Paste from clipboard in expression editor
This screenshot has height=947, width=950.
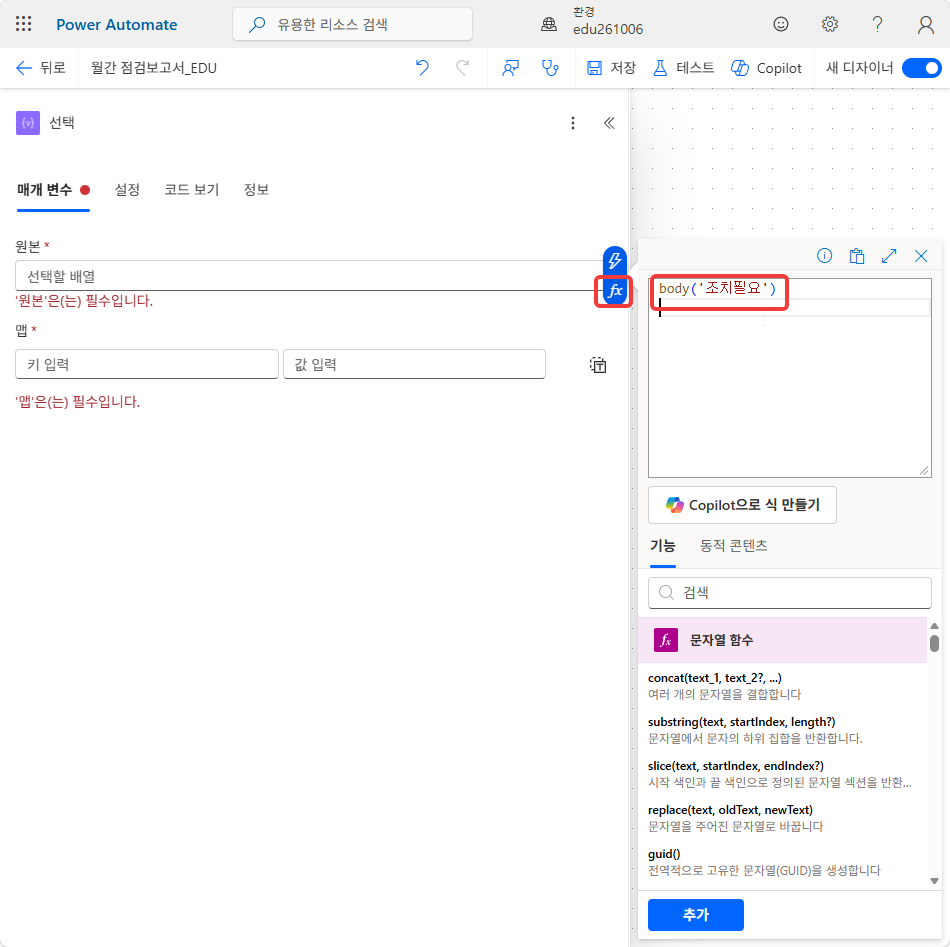pos(857,256)
